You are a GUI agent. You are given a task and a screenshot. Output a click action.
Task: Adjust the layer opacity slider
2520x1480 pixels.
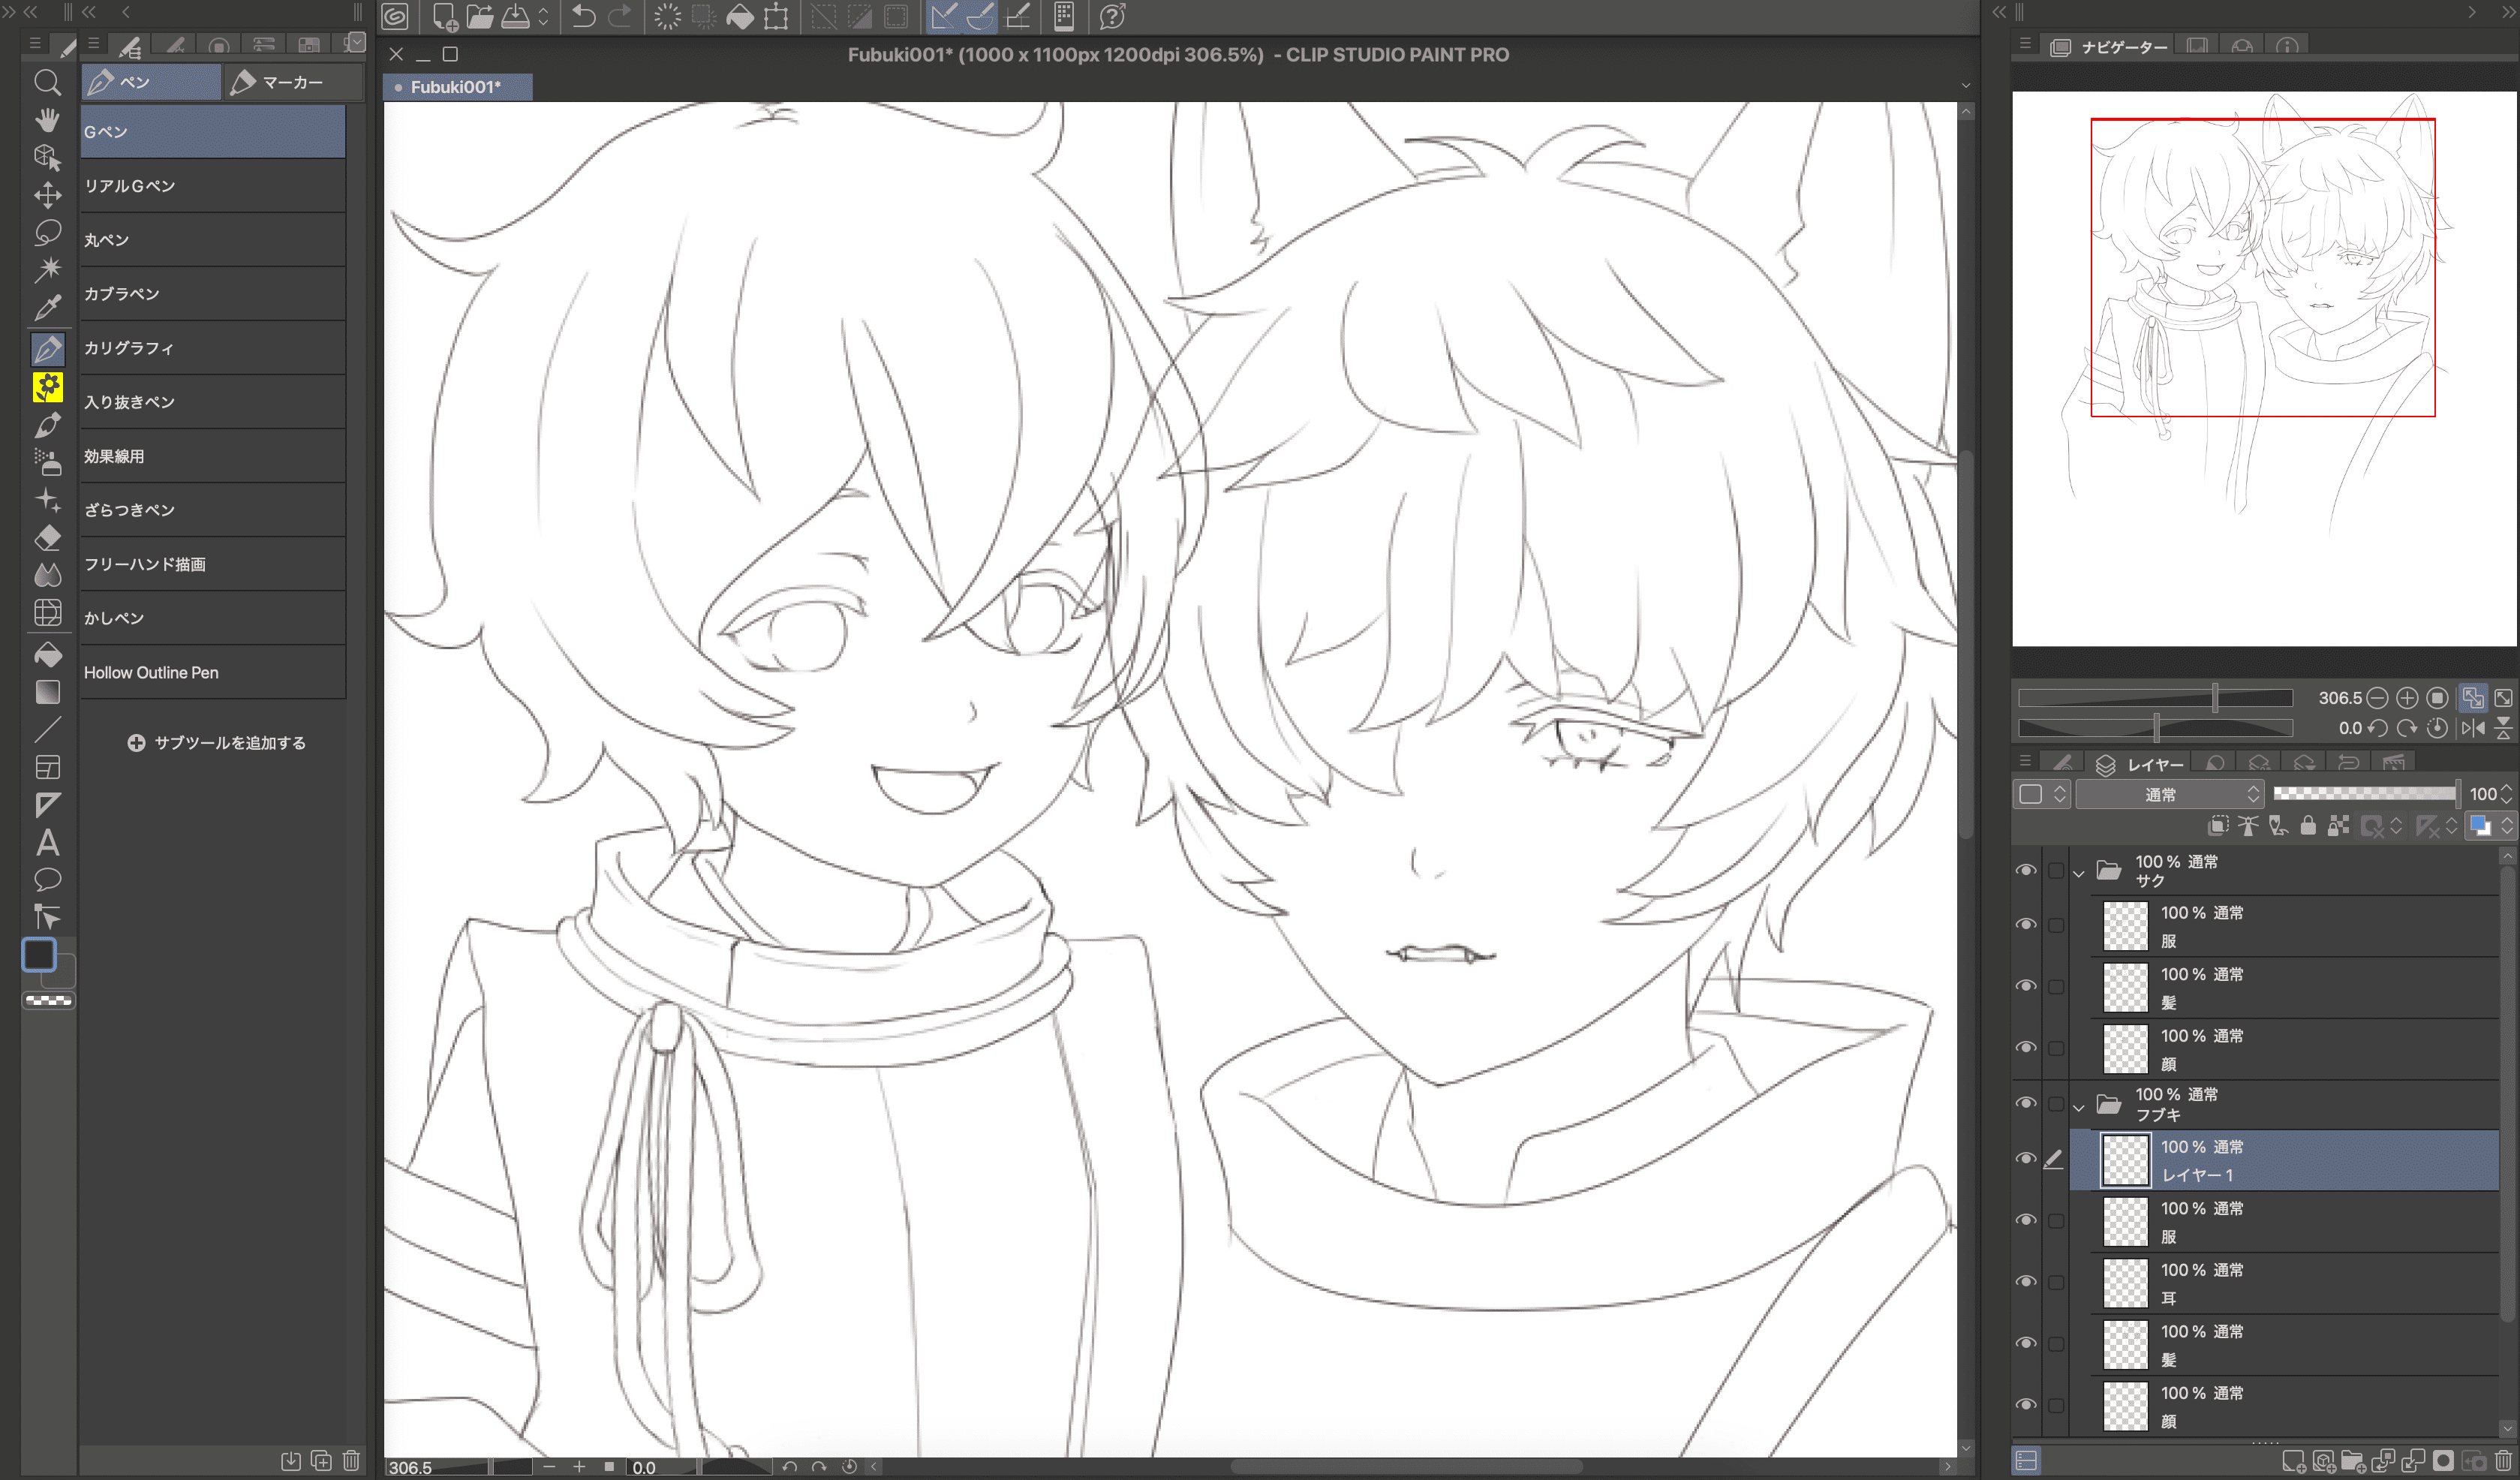pyautogui.click(x=2364, y=793)
